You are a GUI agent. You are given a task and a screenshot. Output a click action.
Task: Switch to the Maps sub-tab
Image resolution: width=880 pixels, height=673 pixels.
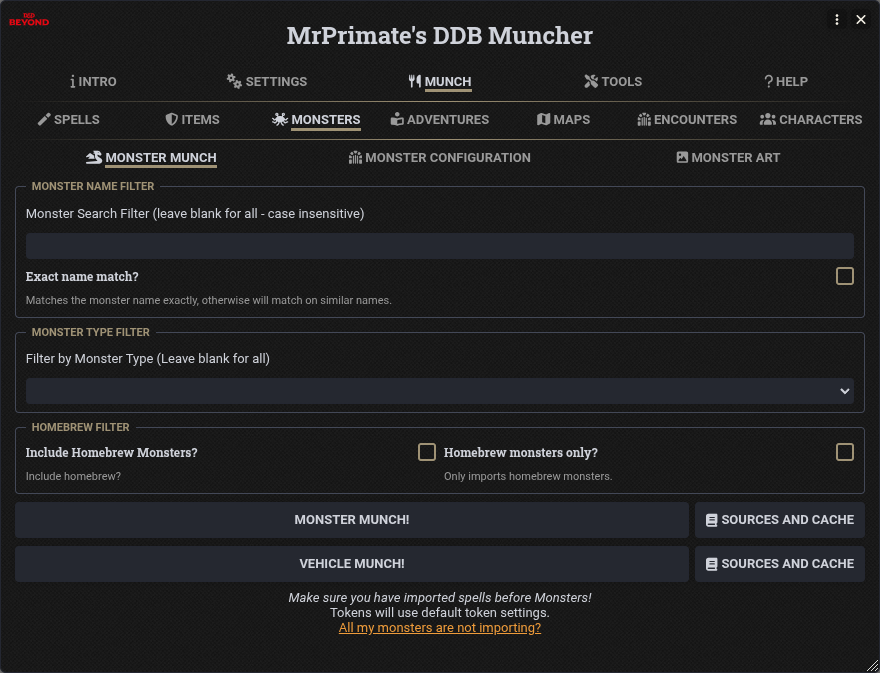tap(563, 119)
